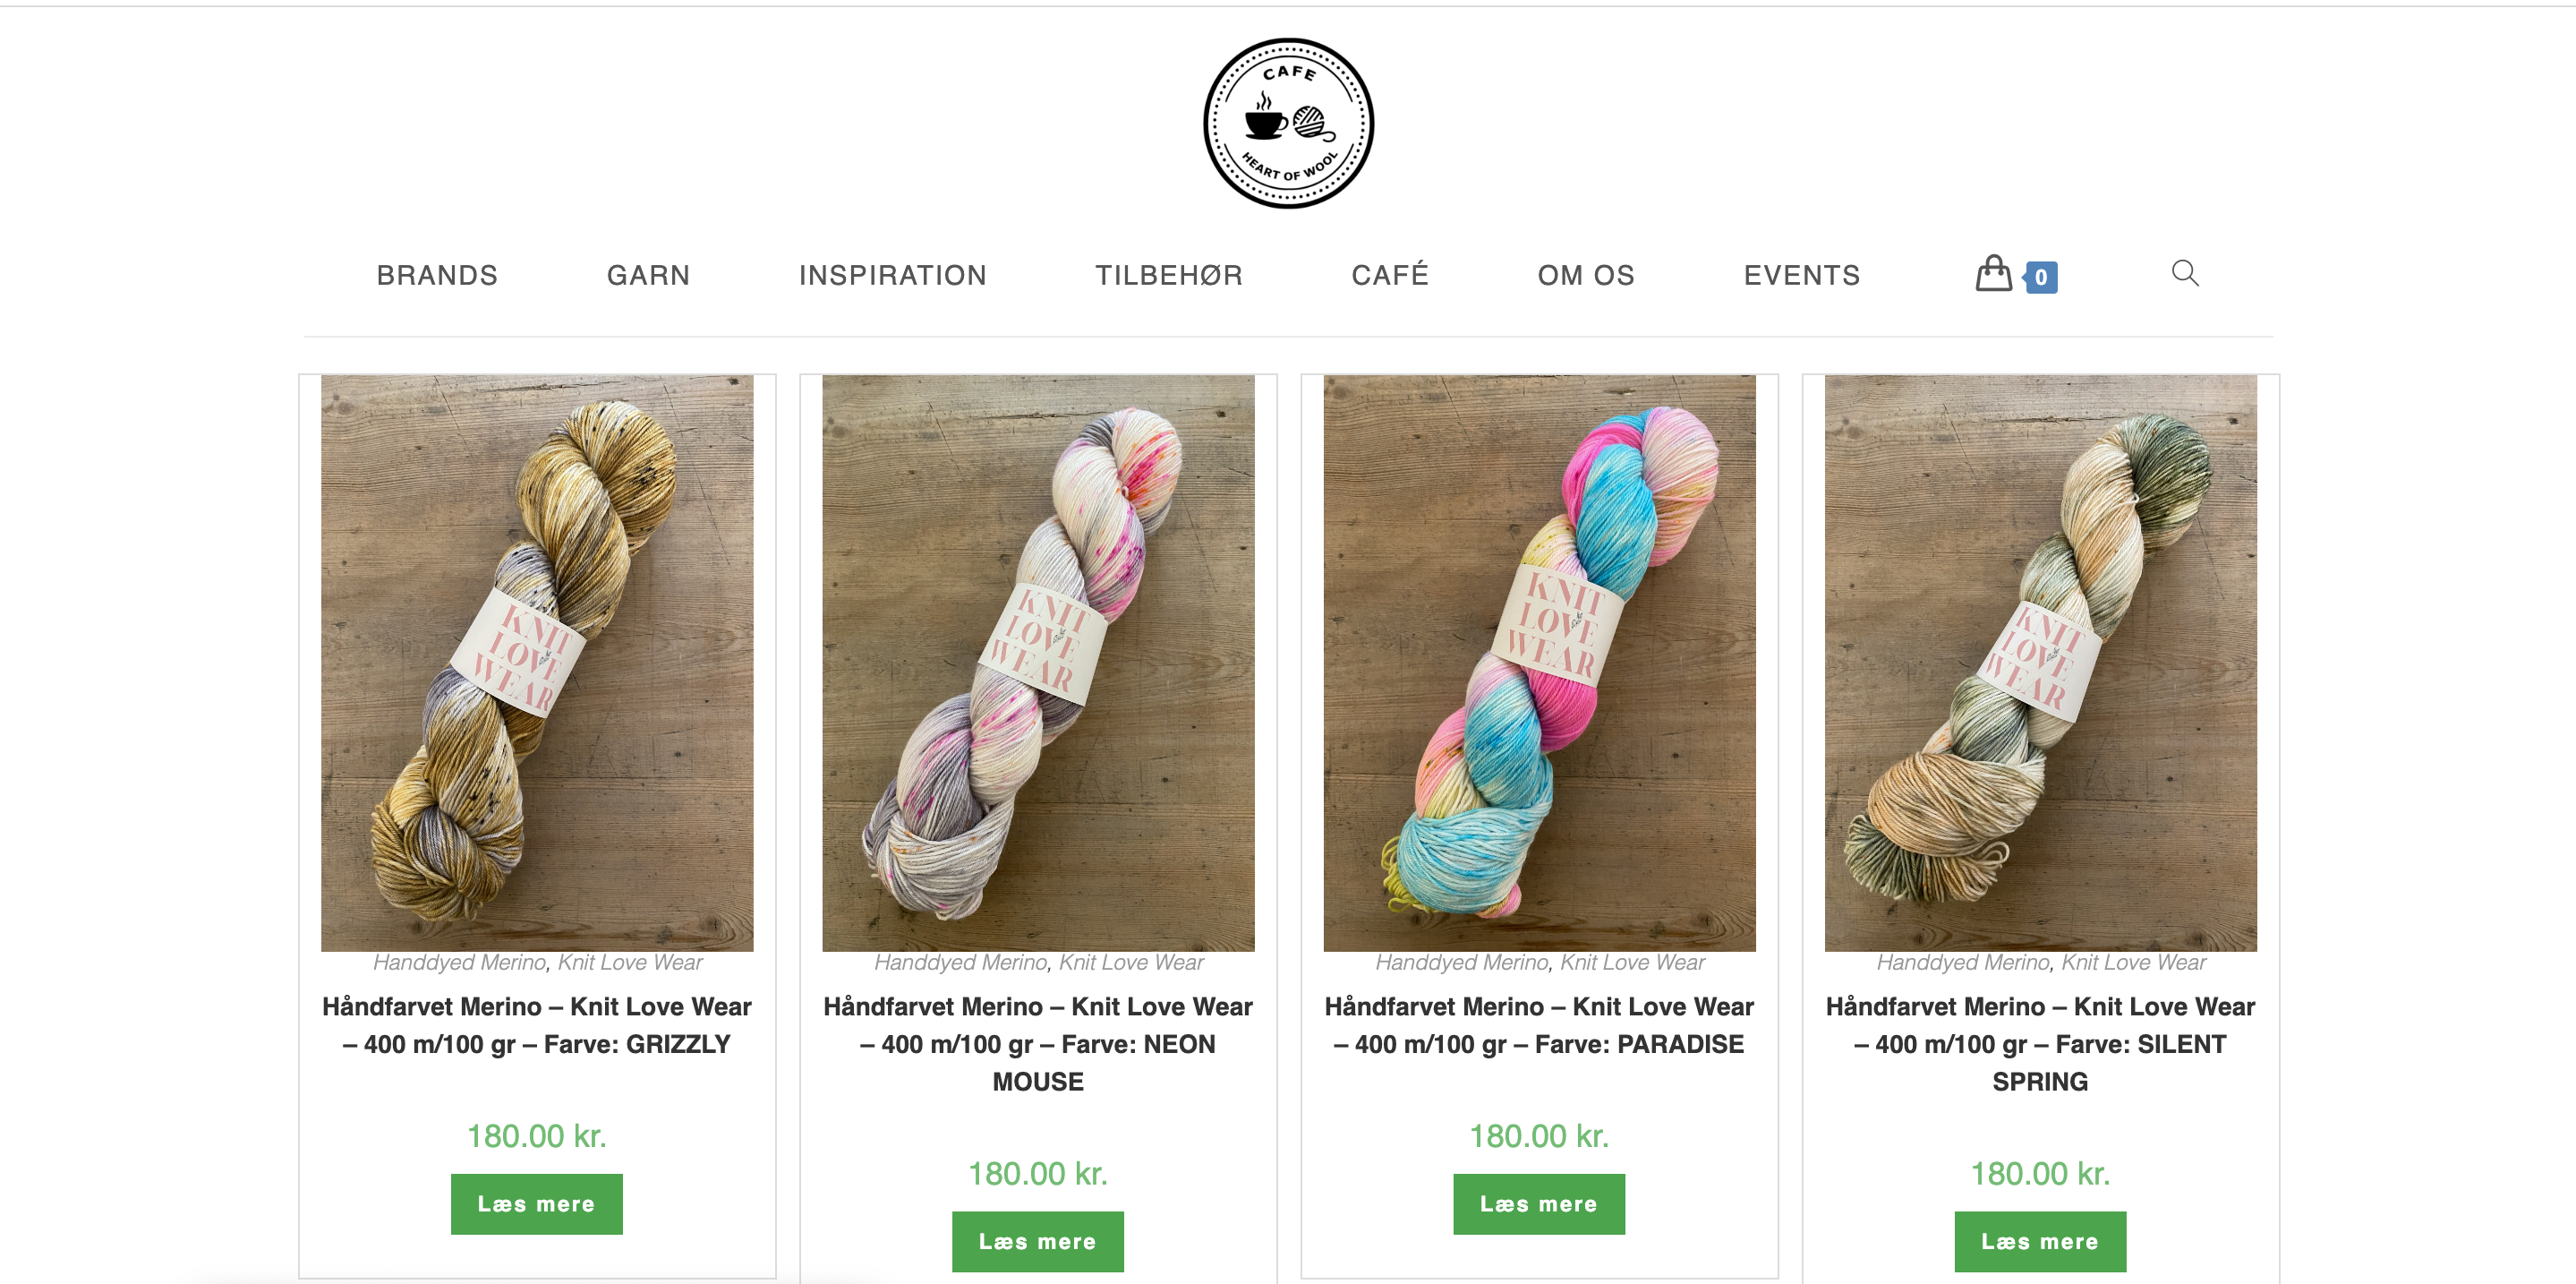Click the GRIZZLY yarn product image
The image size is (2576, 1284).
coord(537,662)
